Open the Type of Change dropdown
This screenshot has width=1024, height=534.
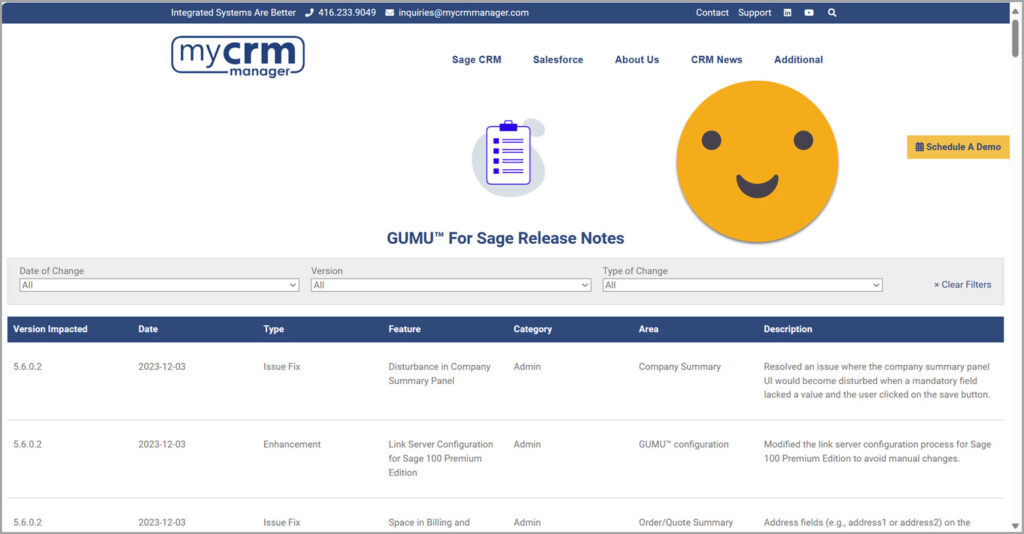(742, 285)
